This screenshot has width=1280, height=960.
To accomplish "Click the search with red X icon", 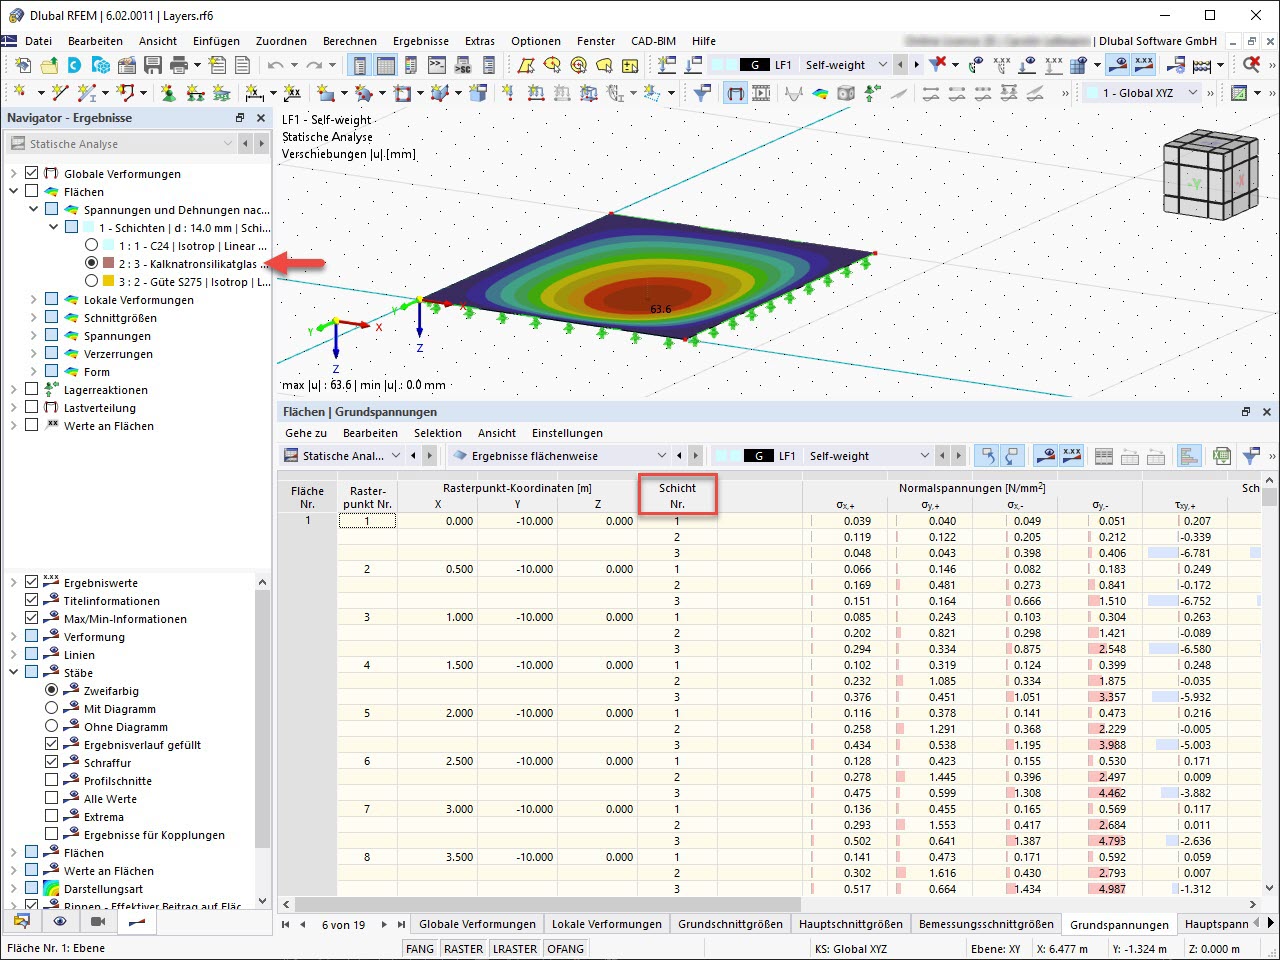I will 1251,65.
